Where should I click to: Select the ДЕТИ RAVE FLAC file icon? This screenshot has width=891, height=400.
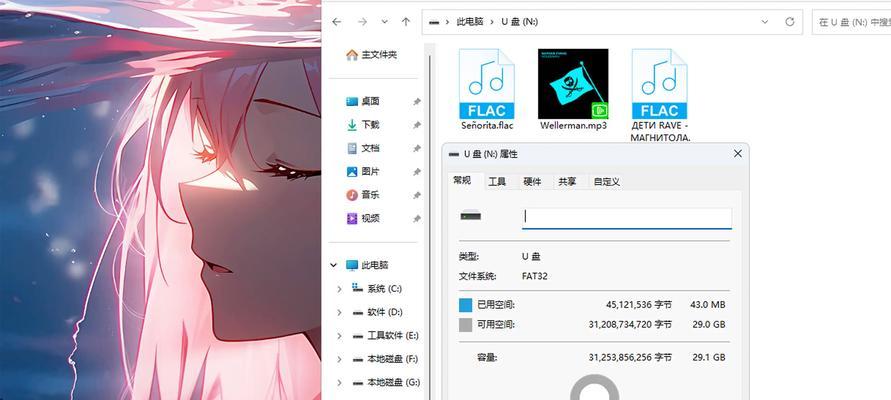point(659,84)
